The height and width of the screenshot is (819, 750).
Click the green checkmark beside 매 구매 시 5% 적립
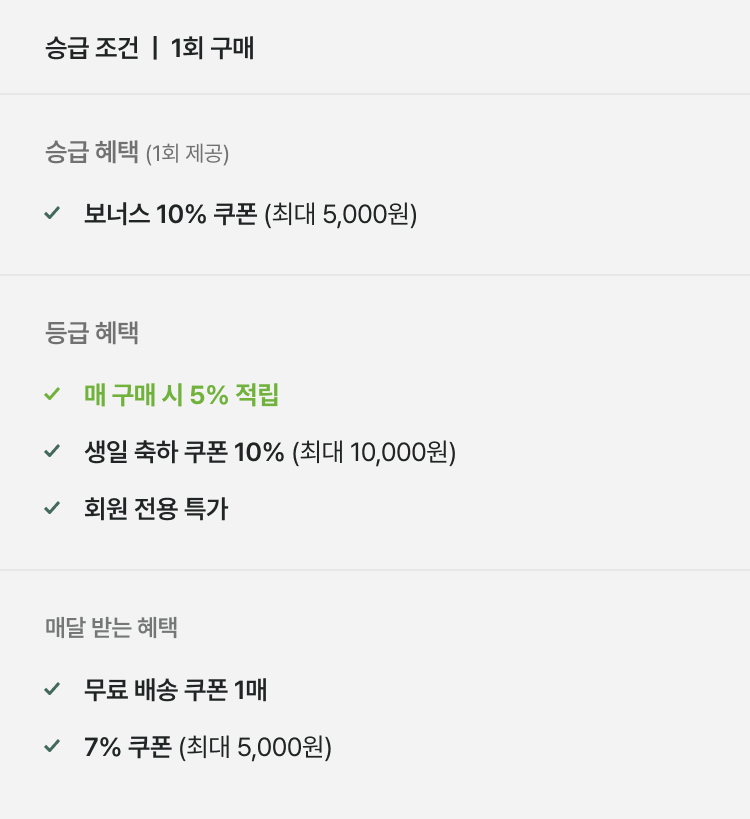coord(53,395)
